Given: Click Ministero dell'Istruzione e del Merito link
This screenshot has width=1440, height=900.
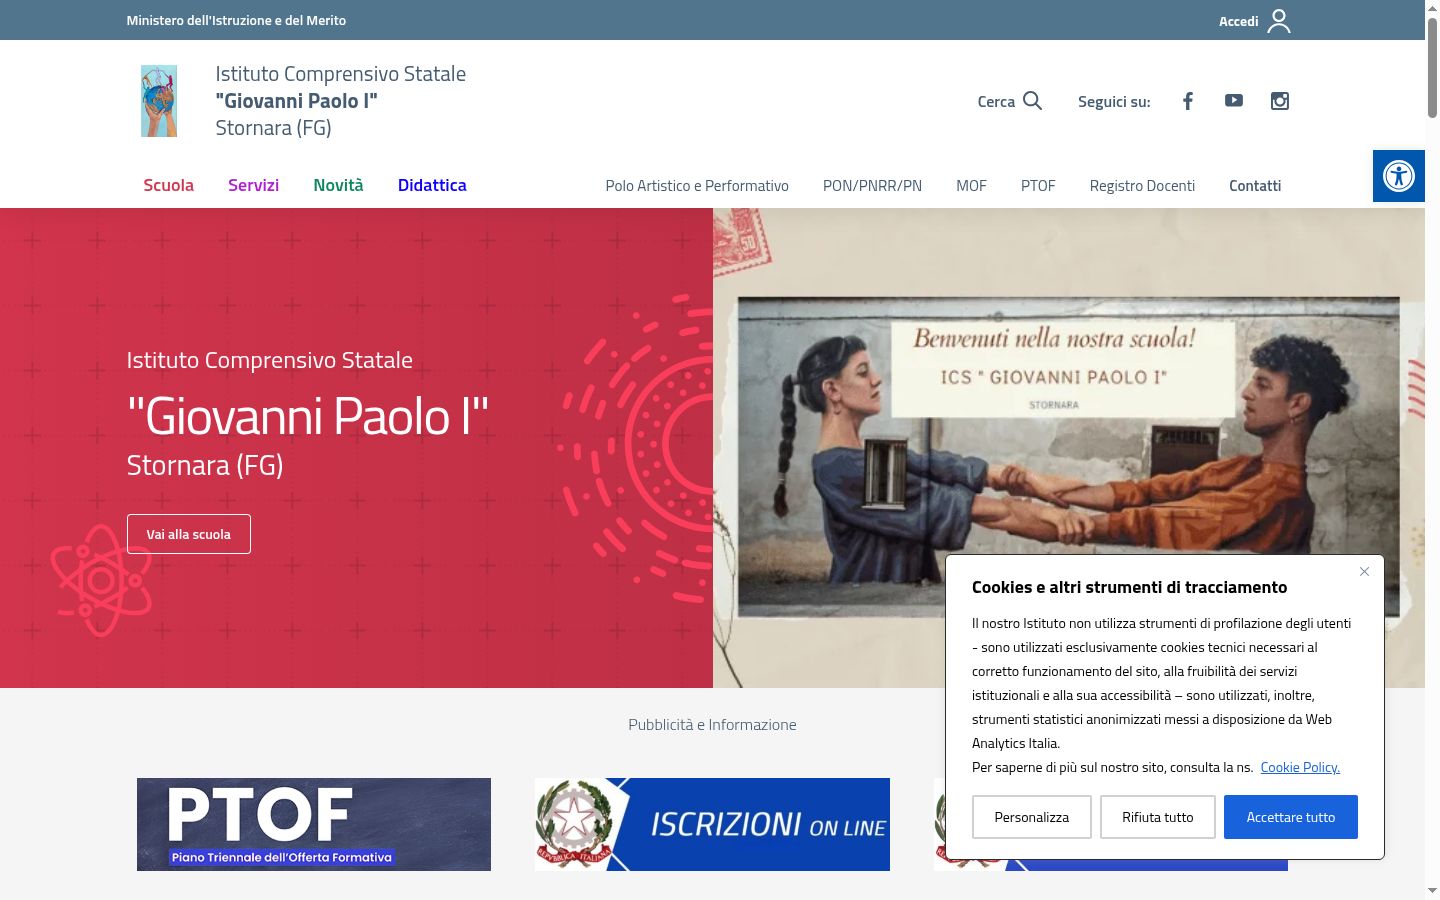Looking at the screenshot, I should point(236,20).
